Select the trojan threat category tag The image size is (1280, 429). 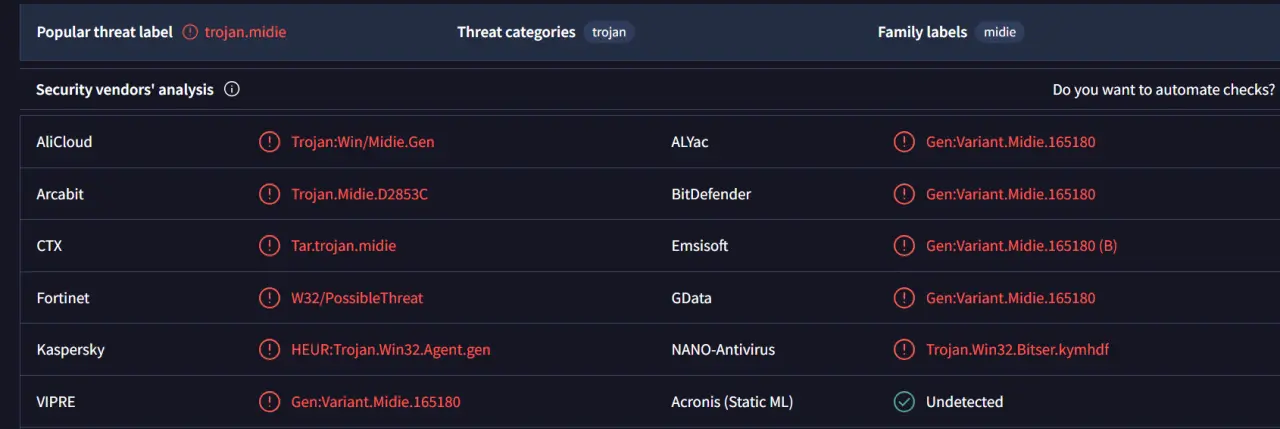point(609,32)
